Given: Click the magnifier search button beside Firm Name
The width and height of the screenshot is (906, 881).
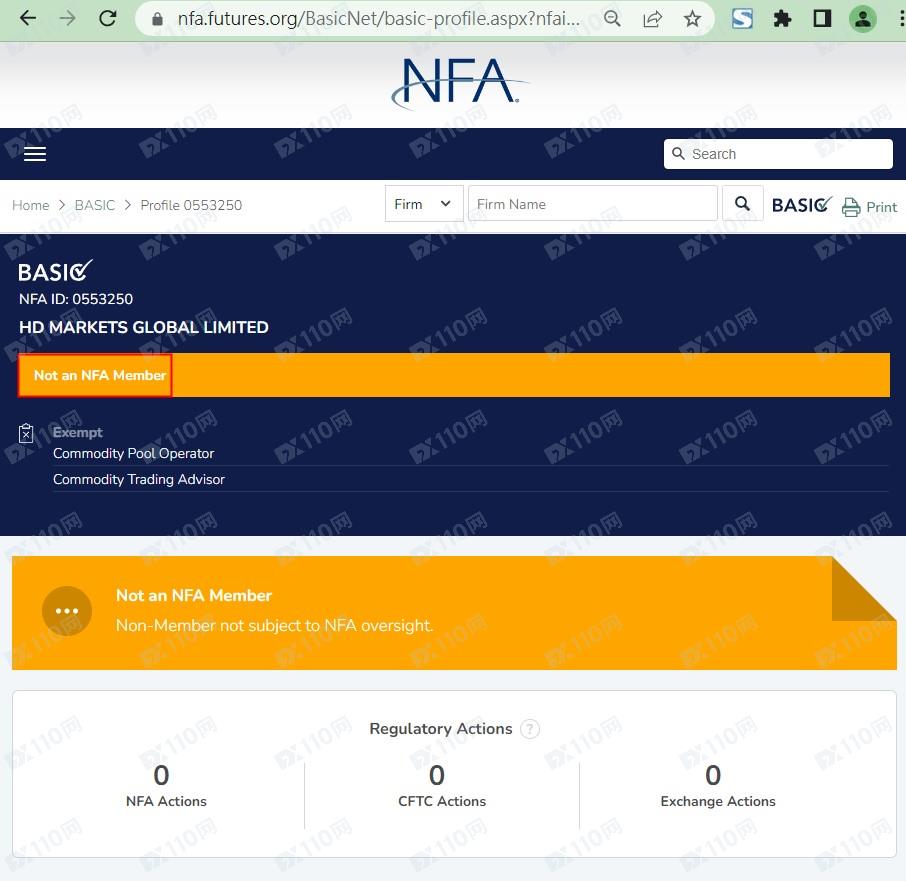Looking at the screenshot, I should pos(742,204).
